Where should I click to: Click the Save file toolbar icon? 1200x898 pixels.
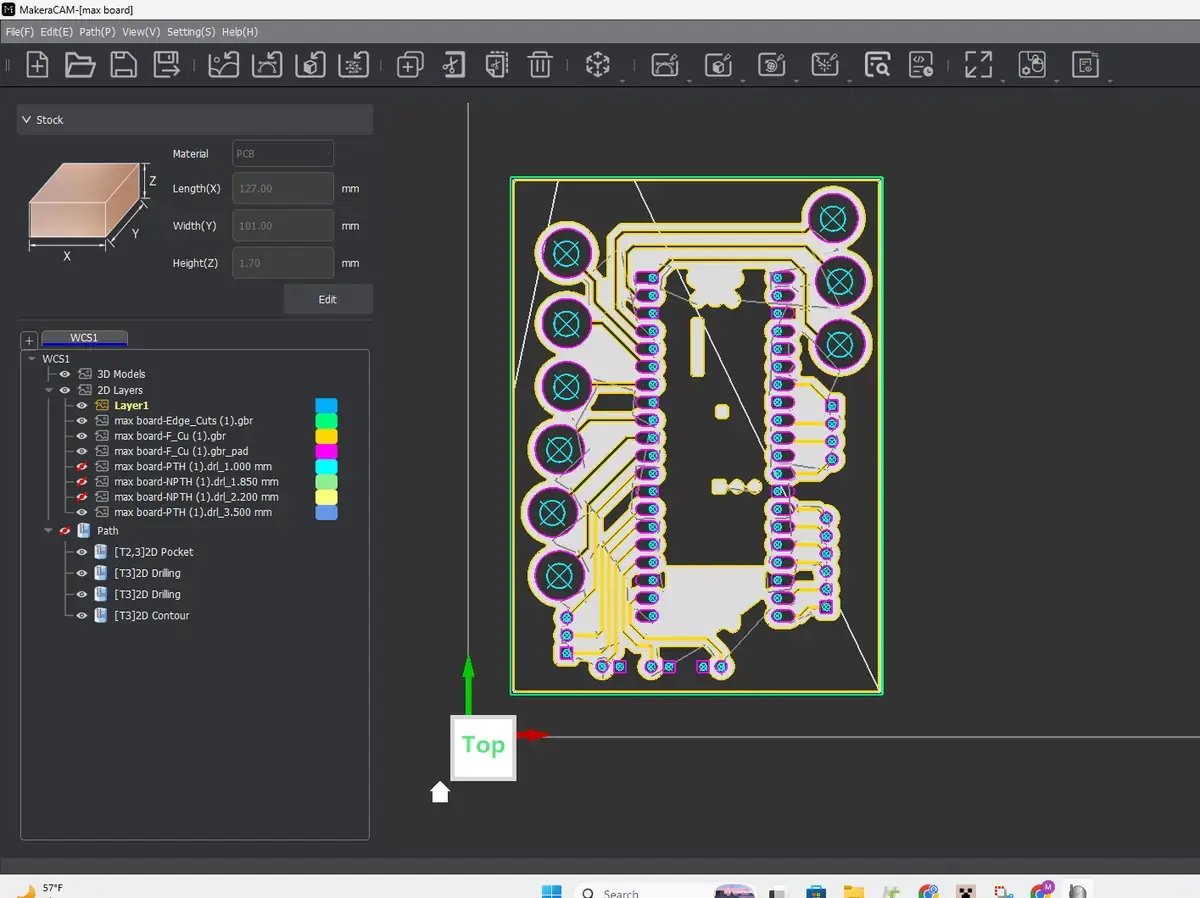(x=123, y=66)
